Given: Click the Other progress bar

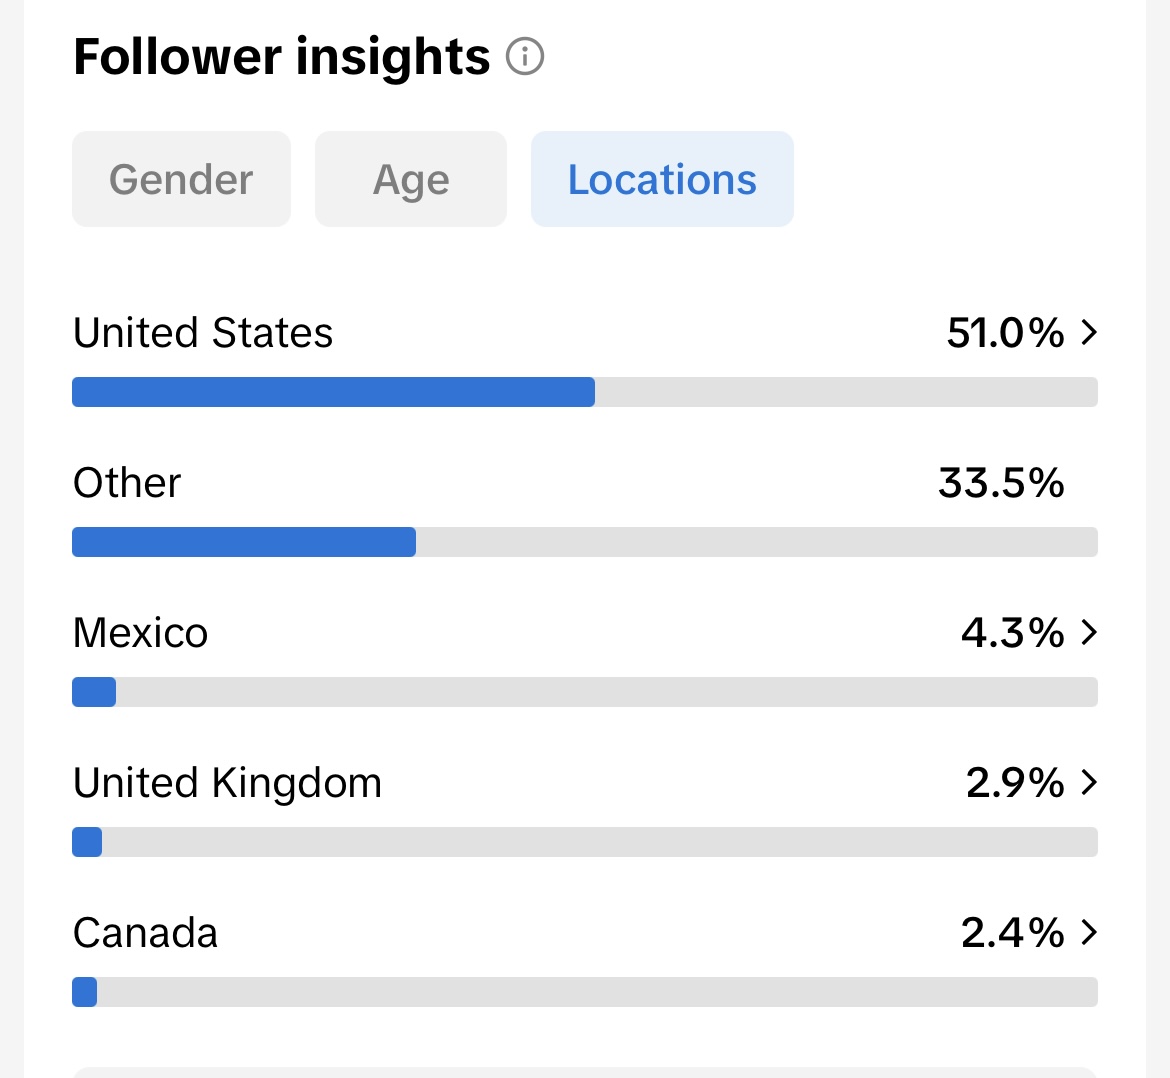Looking at the screenshot, I should (584, 542).
